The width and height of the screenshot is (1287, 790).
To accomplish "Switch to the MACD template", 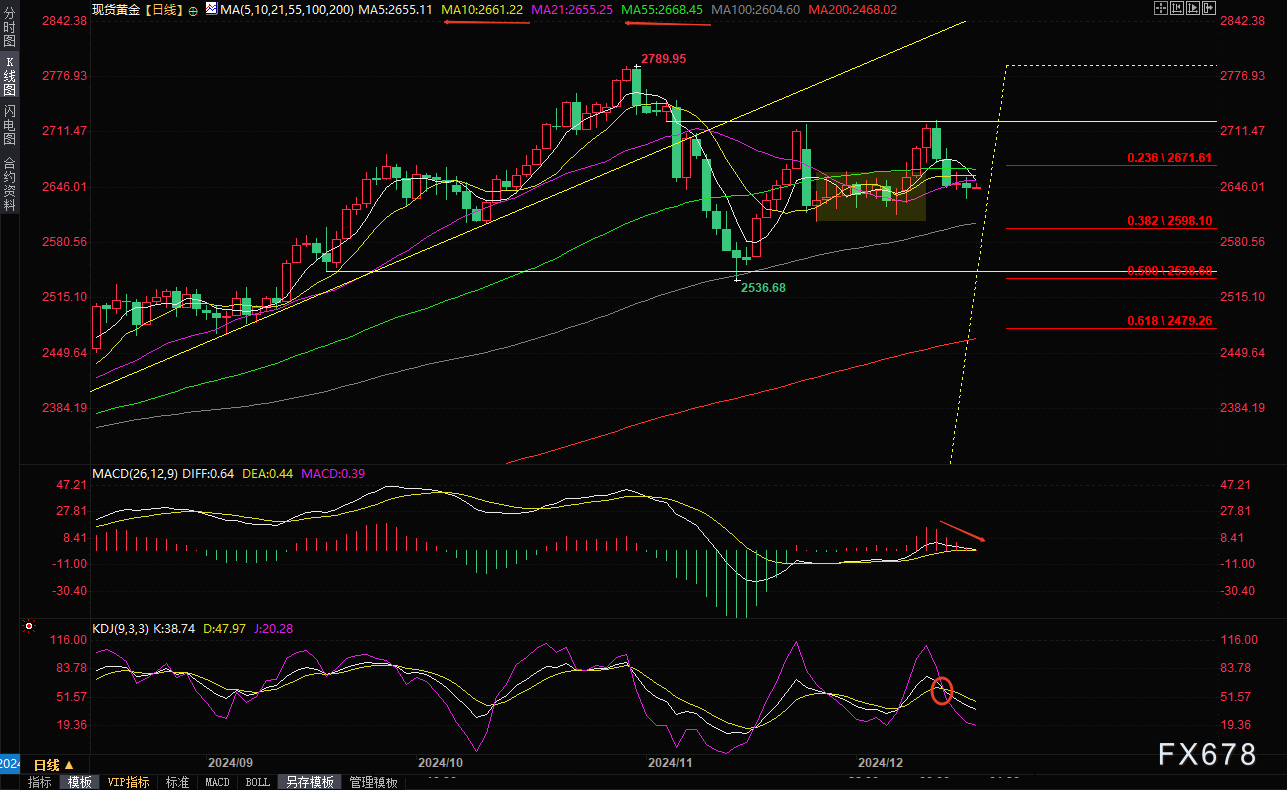I will (x=217, y=782).
